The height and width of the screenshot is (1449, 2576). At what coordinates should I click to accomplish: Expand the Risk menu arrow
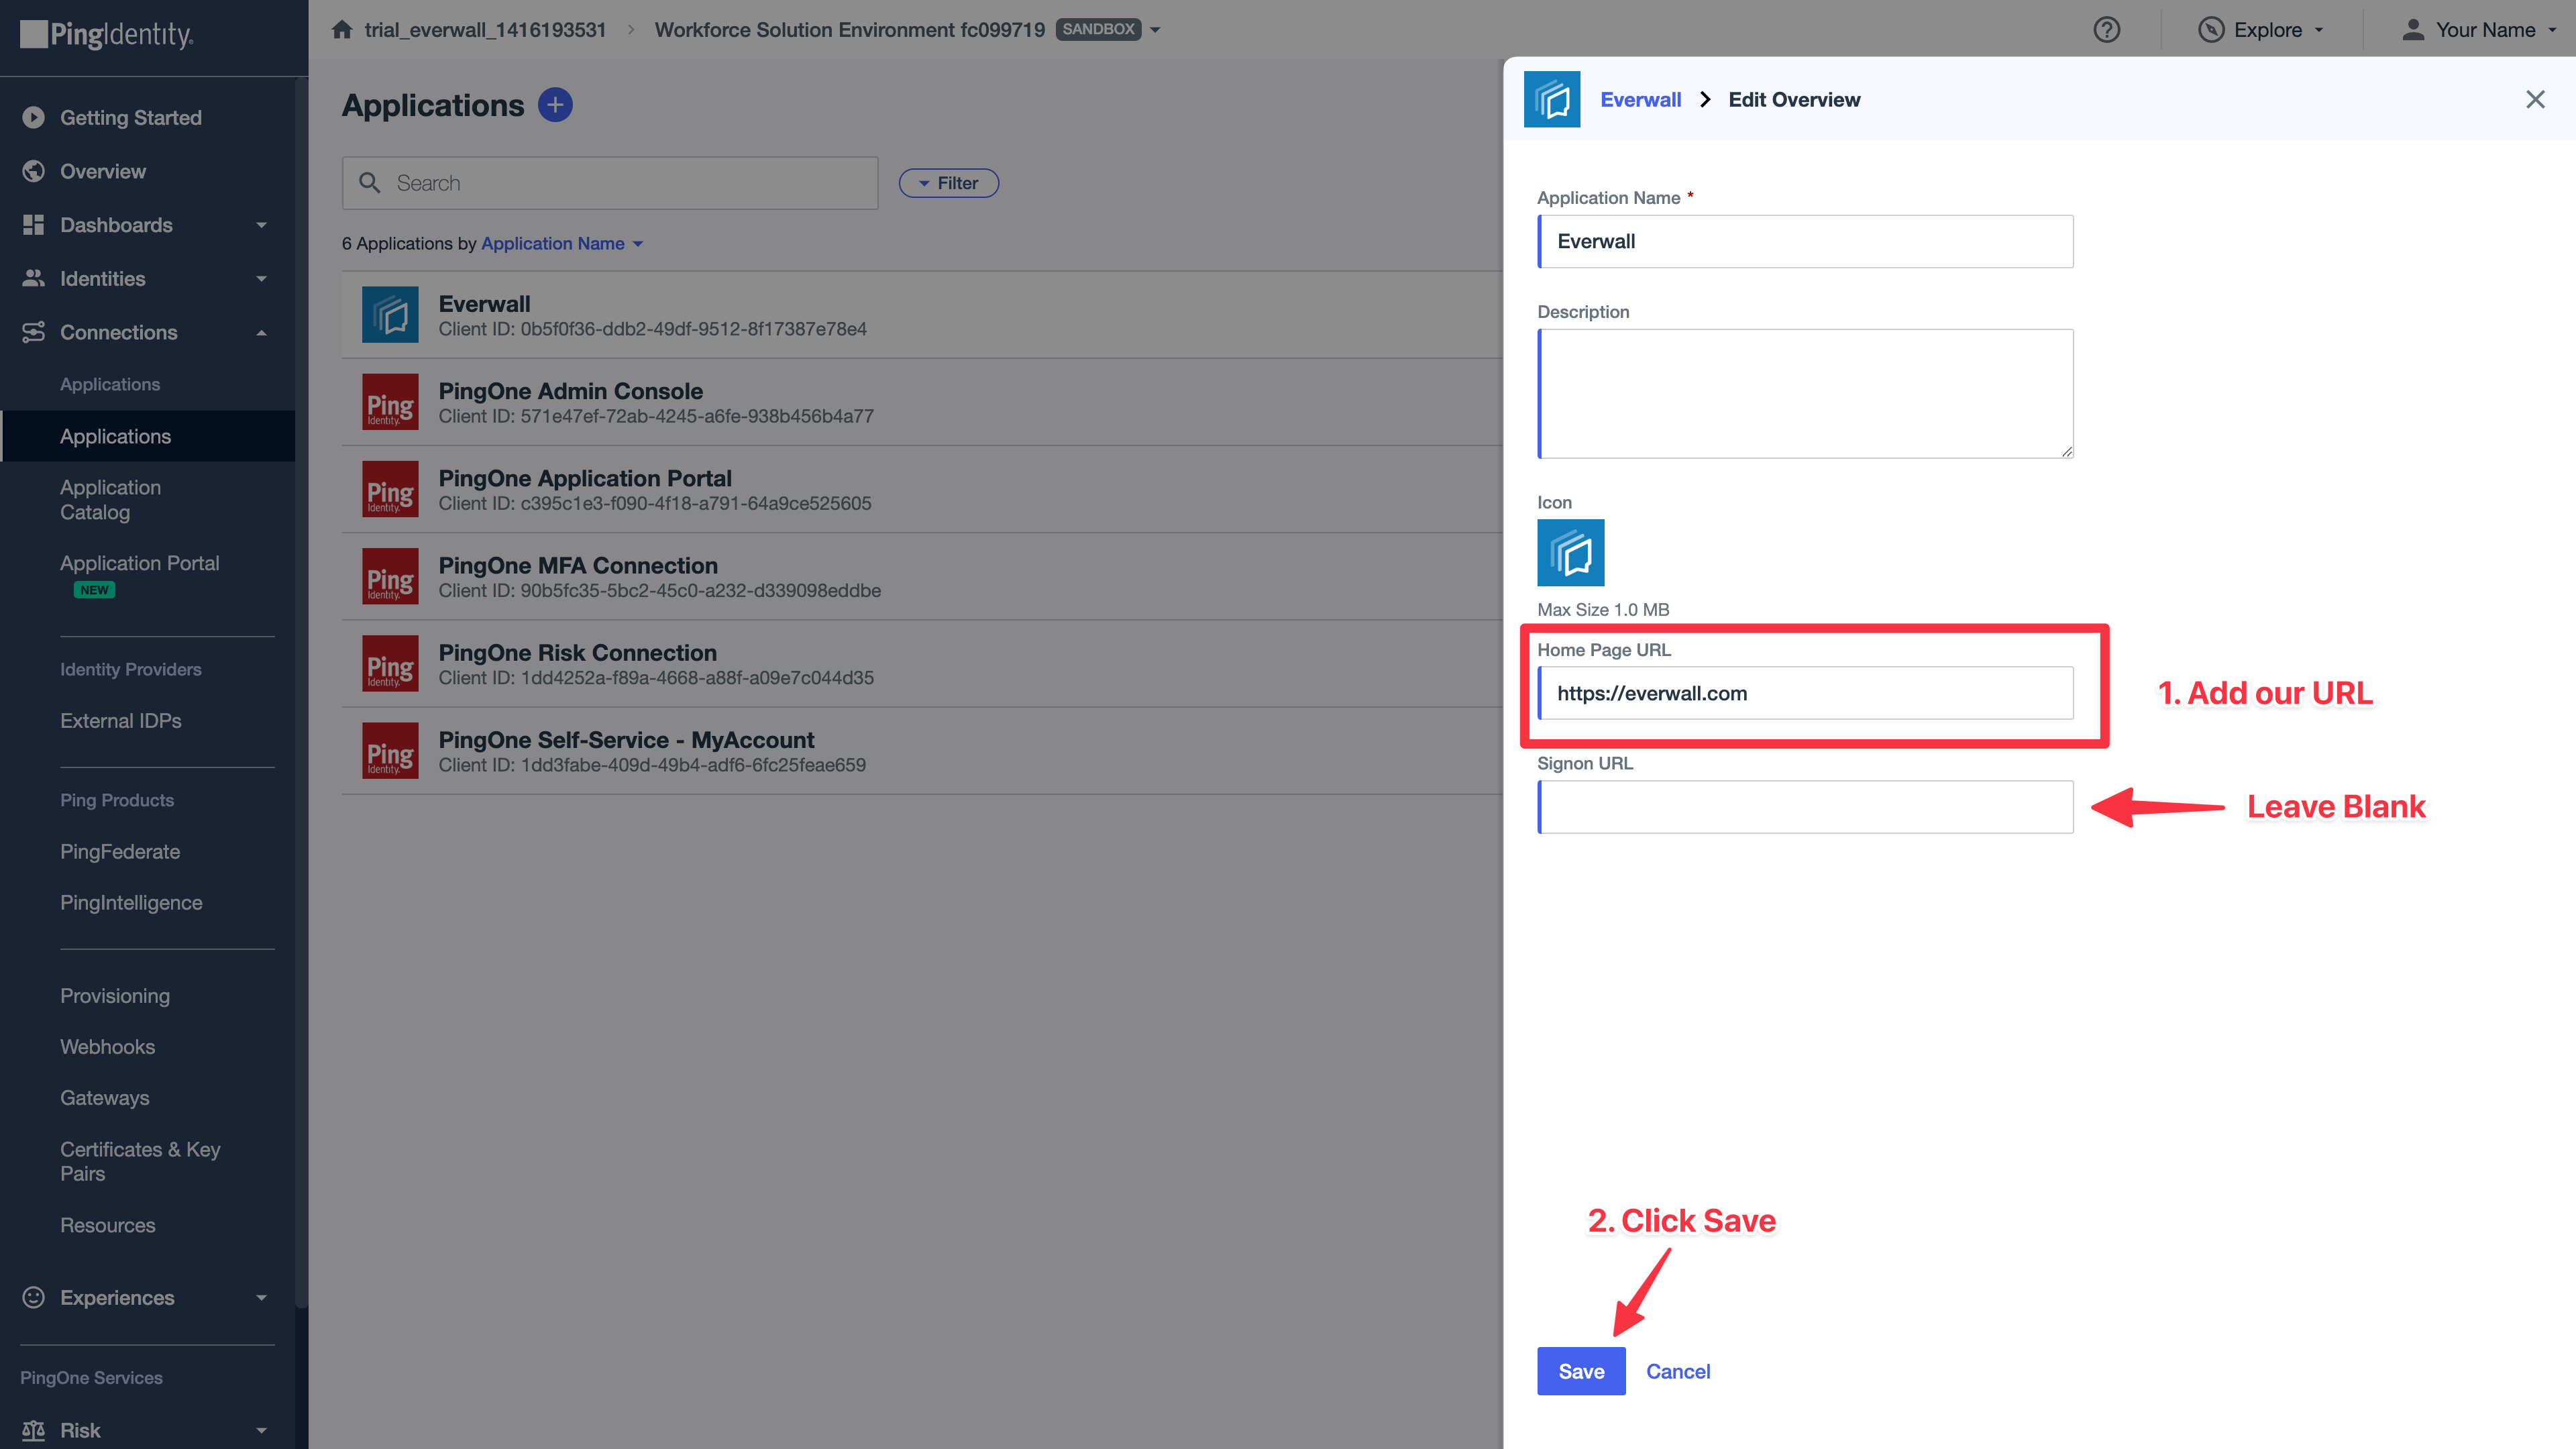[x=262, y=1430]
